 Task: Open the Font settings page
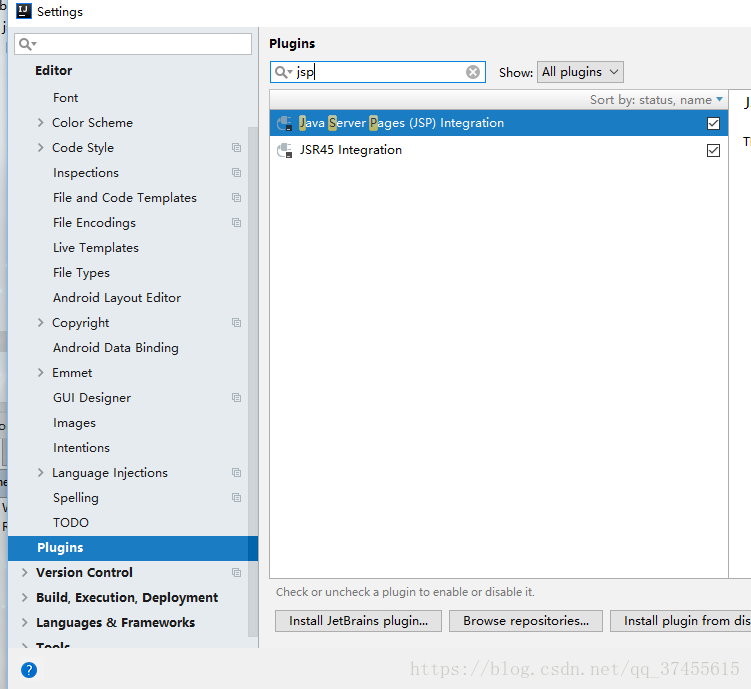(x=65, y=98)
